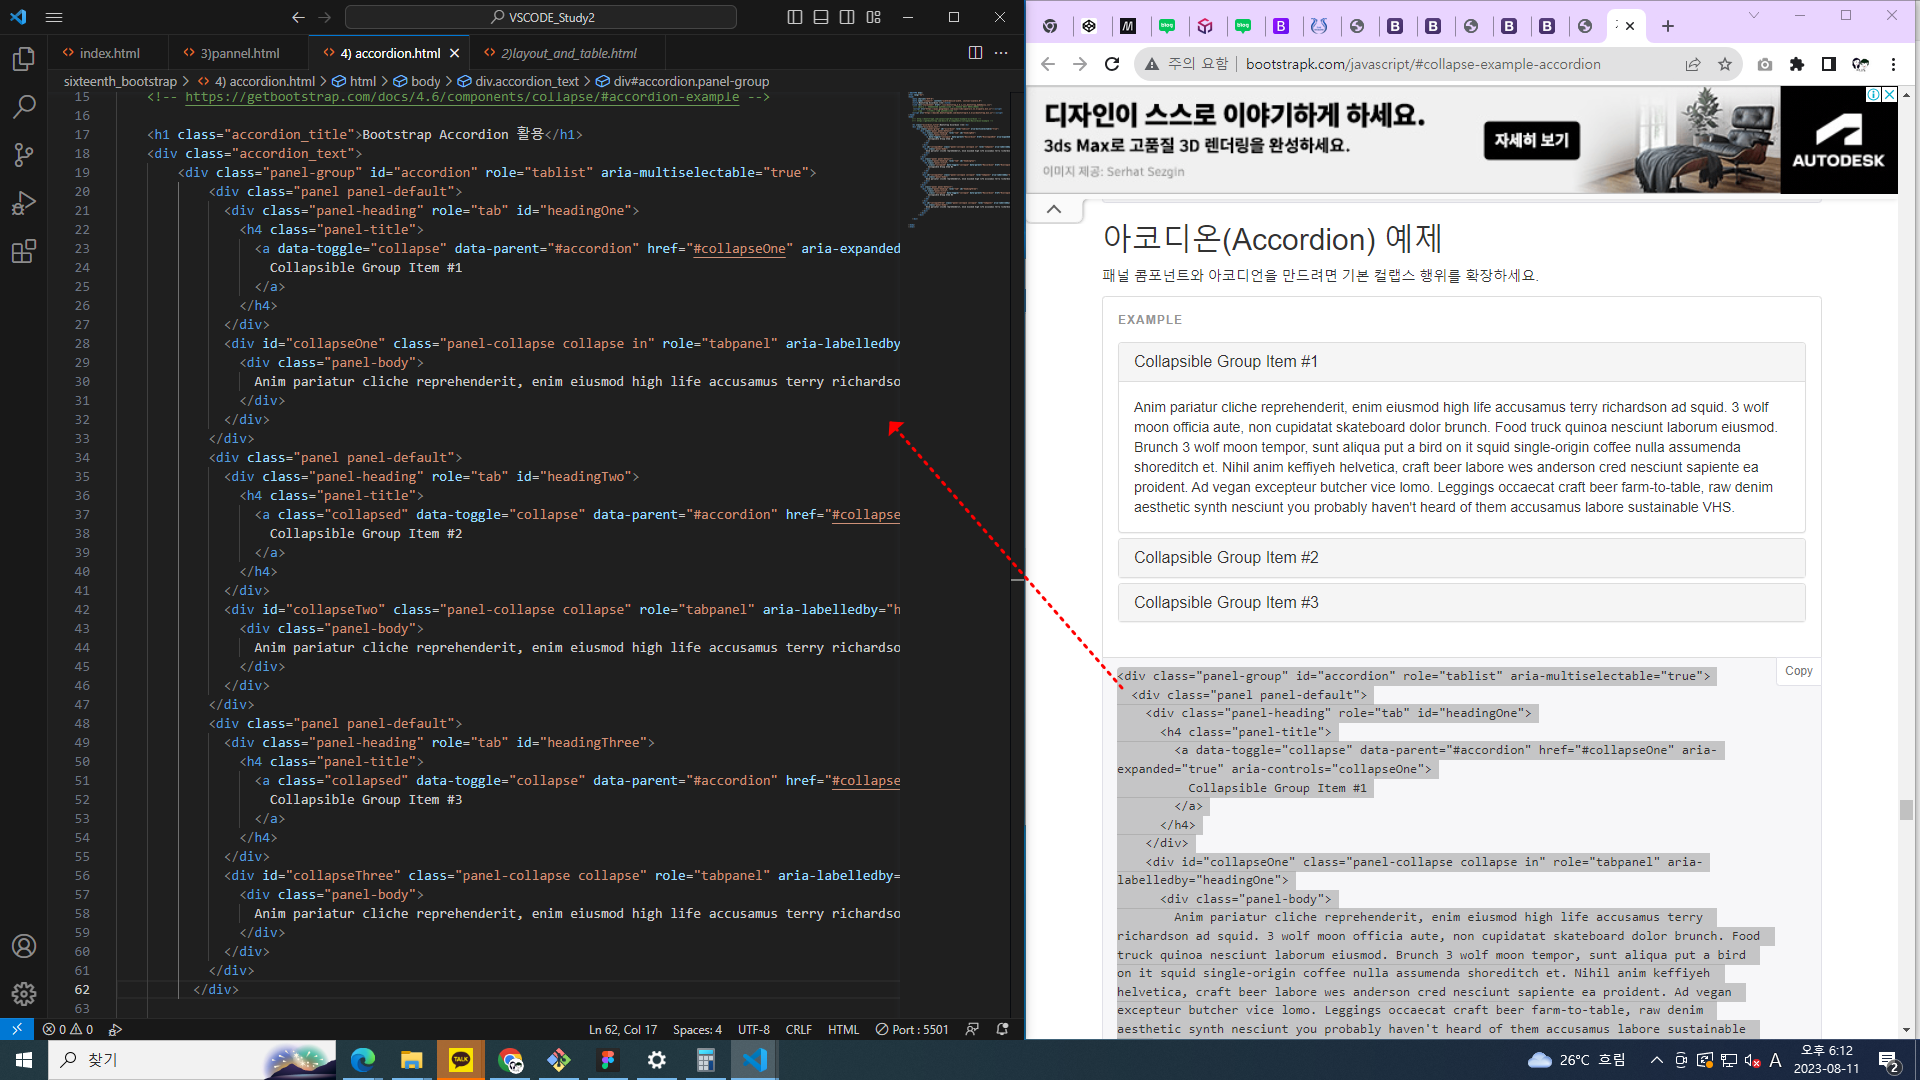
Task: Open the Search view in sidebar
Action: point(24,106)
